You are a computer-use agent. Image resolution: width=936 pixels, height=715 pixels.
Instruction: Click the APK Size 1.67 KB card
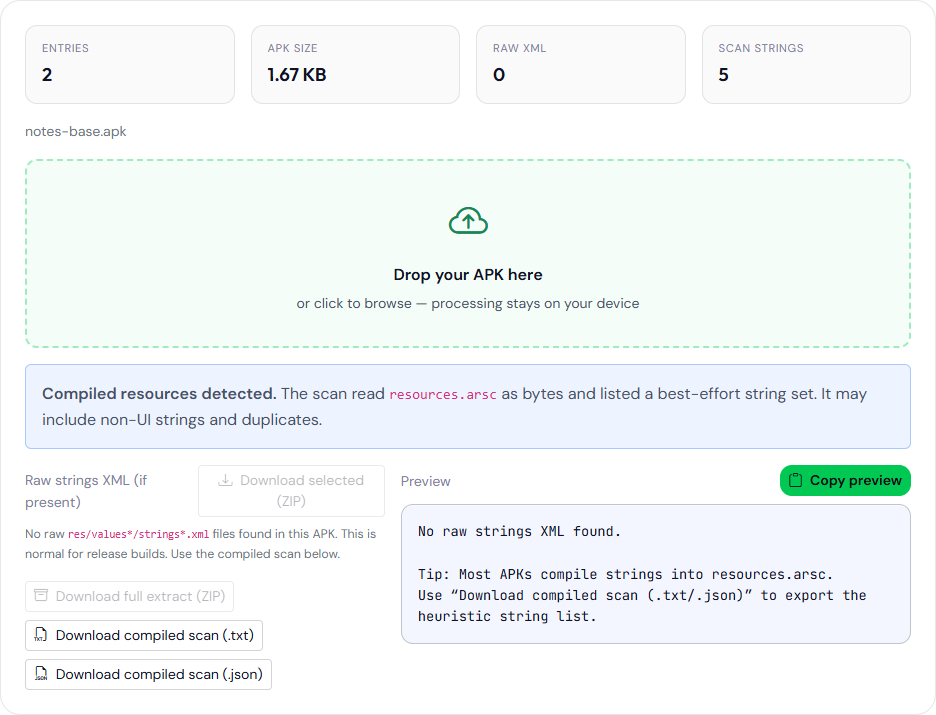click(355, 64)
